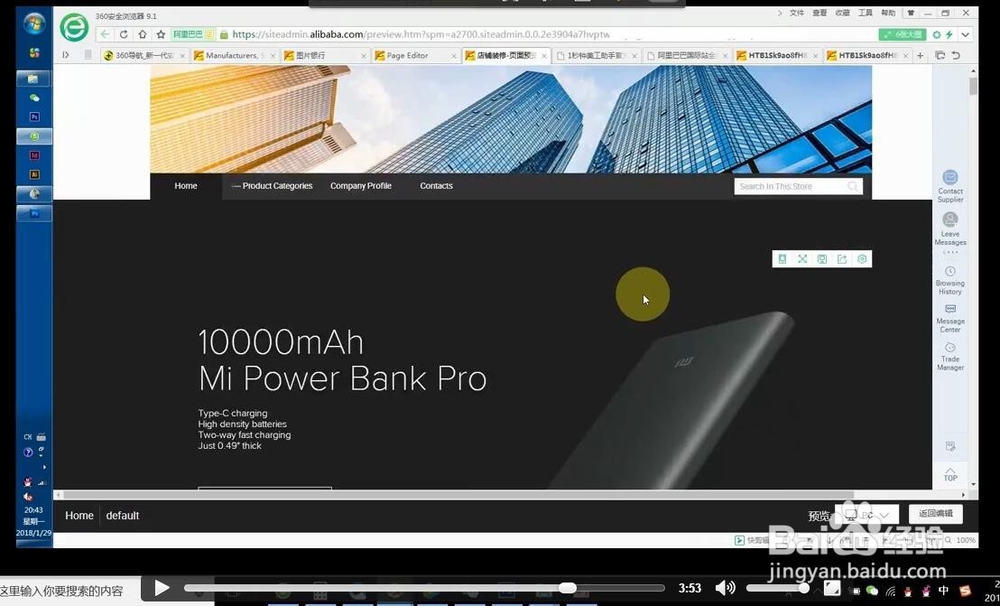Viewport: 1000px width, 606px height.
Task: Click the 返回编辑 button
Action: tap(936, 514)
